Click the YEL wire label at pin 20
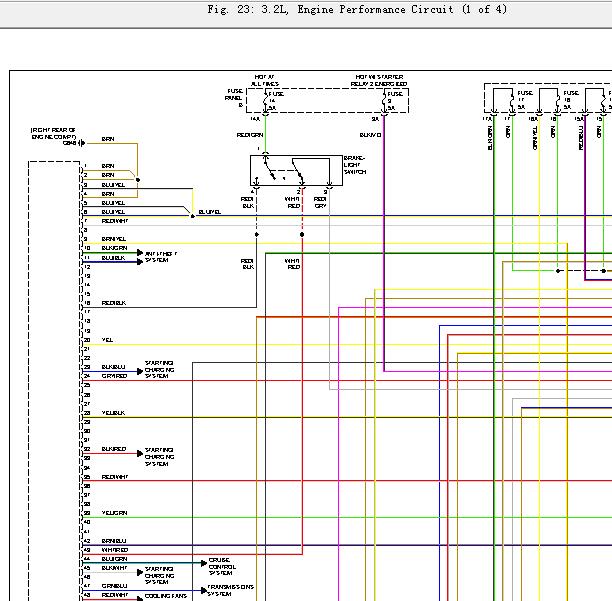The width and height of the screenshot is (612, 601). (107, 340)
